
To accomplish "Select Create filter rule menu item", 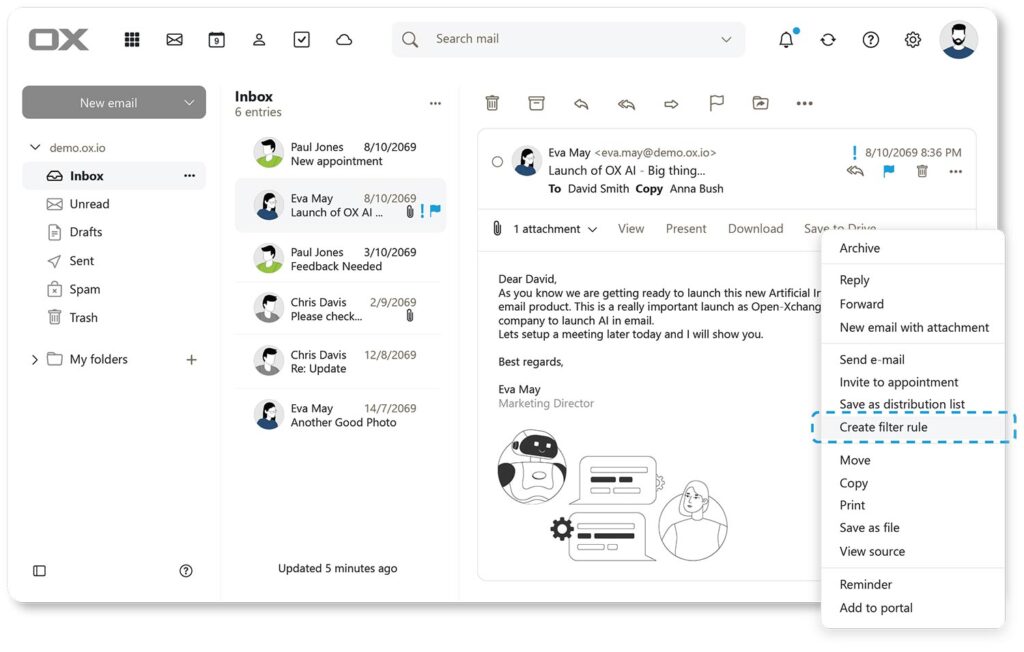I will pos(883,427).
